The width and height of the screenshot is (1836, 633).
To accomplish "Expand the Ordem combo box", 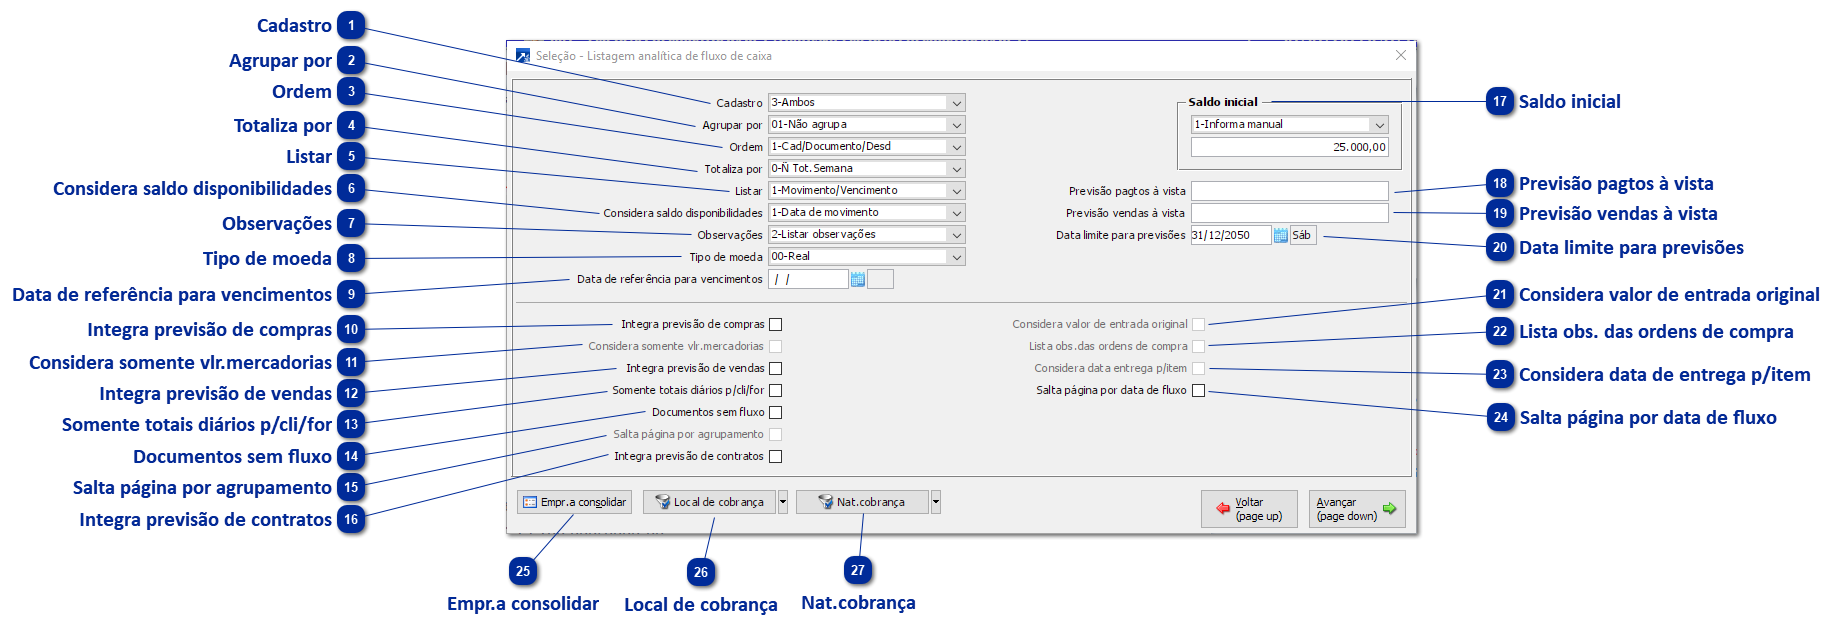I will (956, 147).
